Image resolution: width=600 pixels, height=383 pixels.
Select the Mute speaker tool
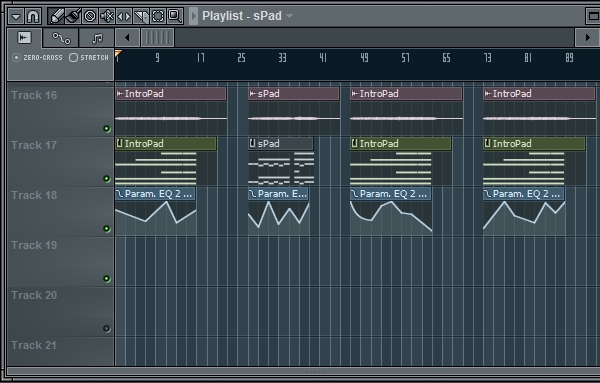(x=107, y=16)
